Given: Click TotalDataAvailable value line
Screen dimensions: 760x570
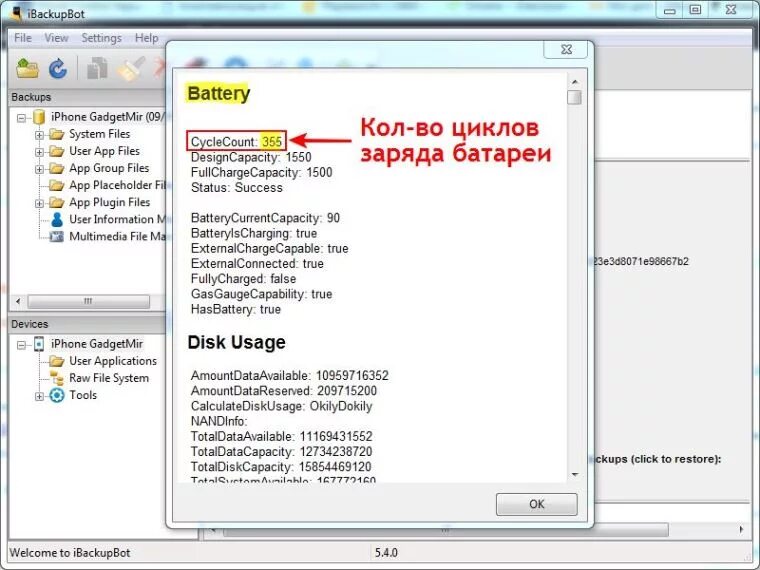Looking at the screenshot, I should point(282,436).
